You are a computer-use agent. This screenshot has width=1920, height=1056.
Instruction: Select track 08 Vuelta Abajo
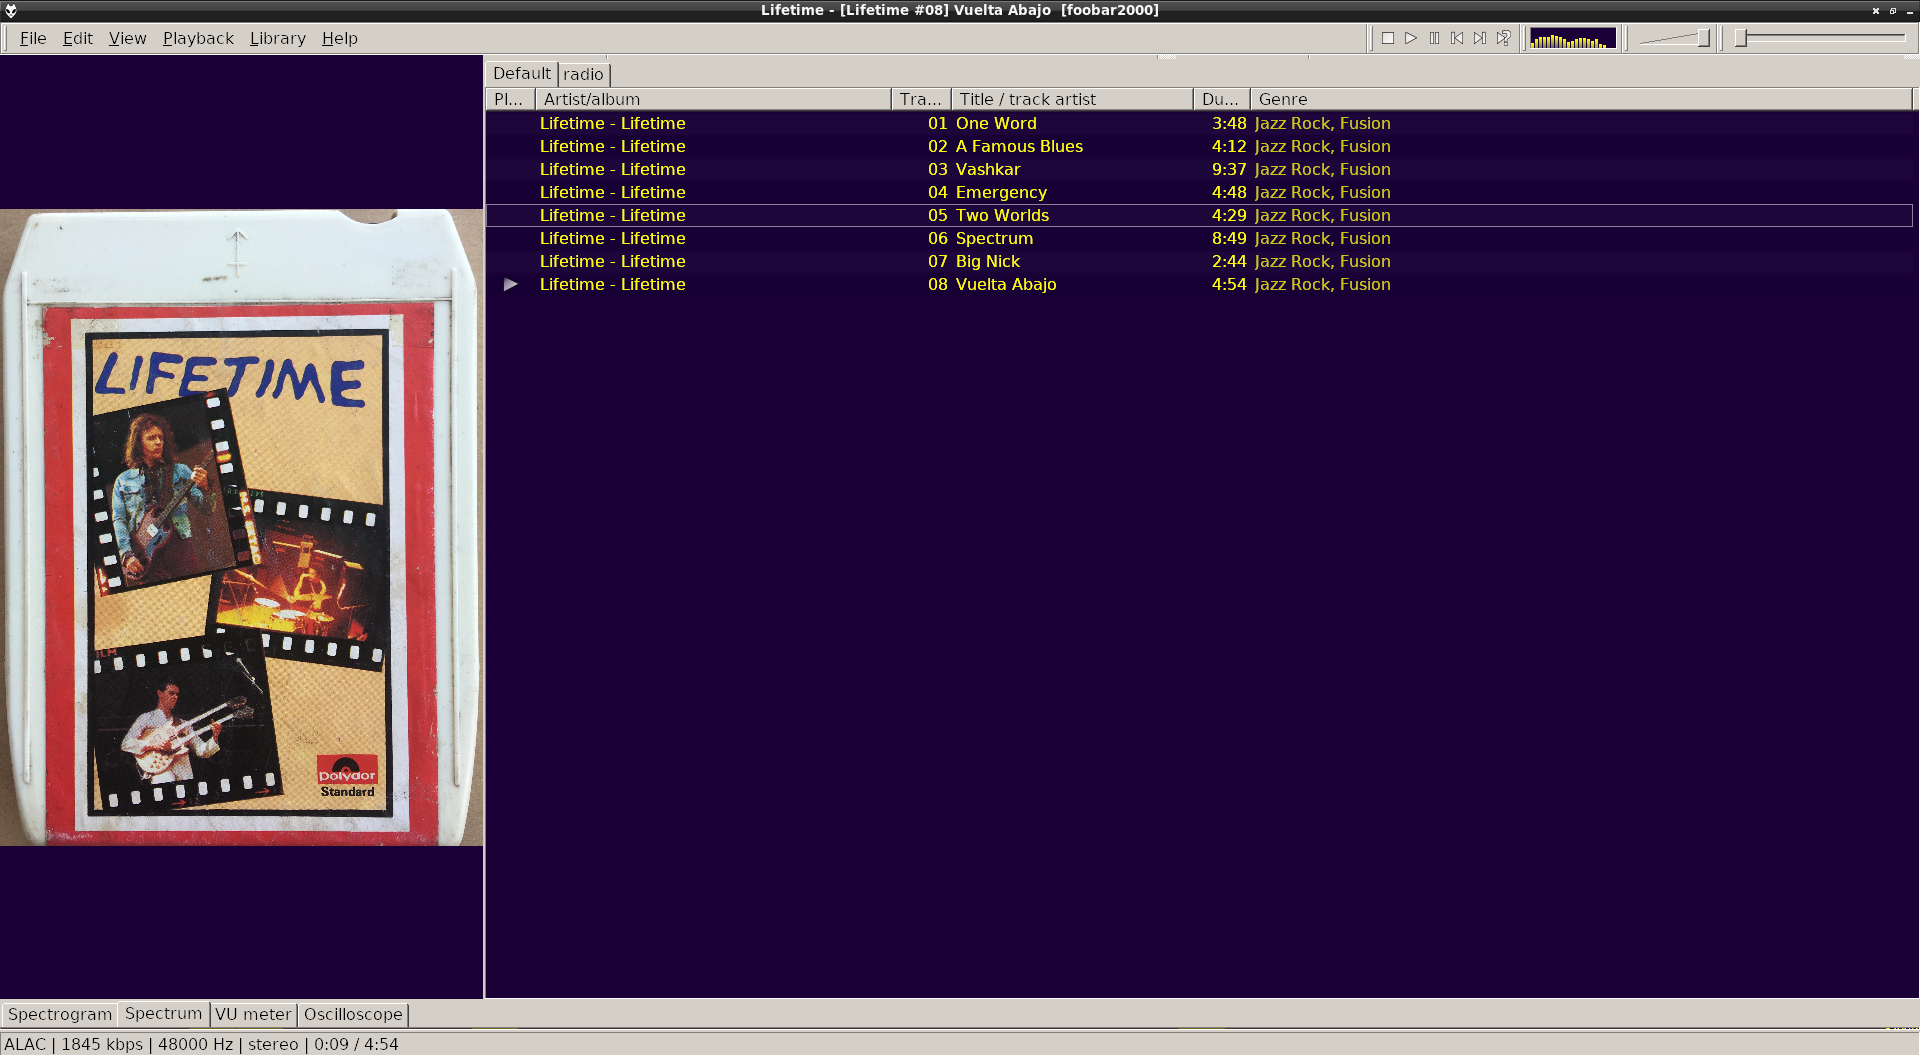click(1199, 284)
